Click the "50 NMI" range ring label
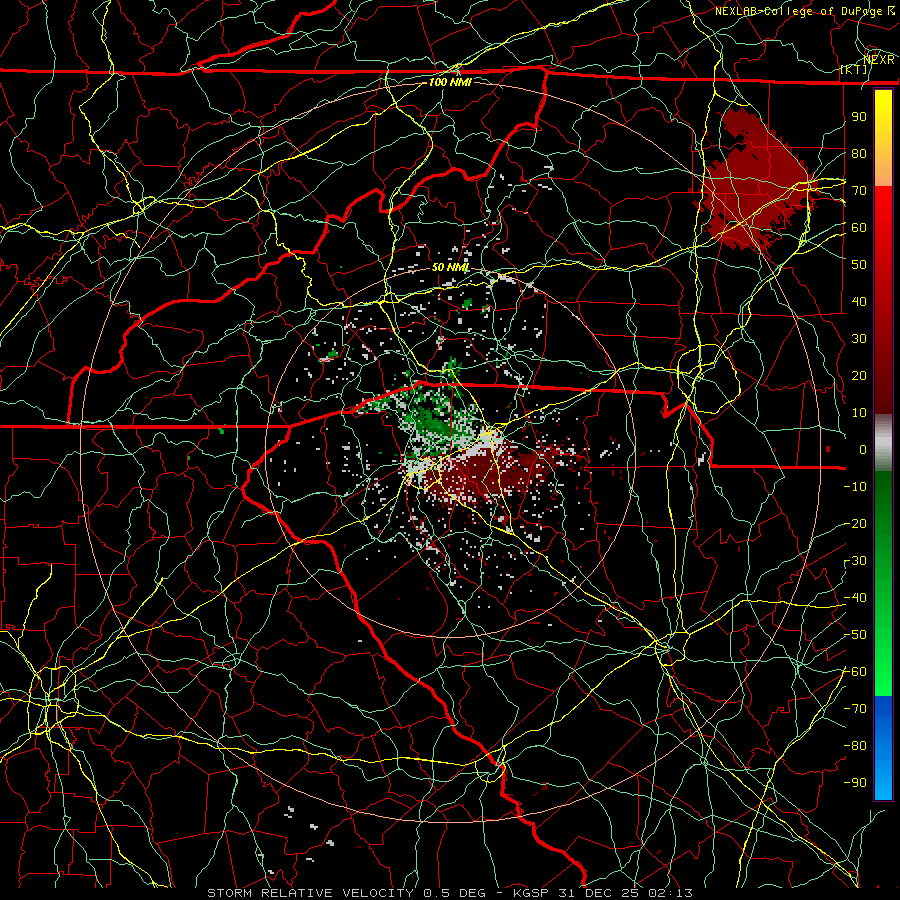The width and height of the screenshot is (900, 900). (x=451, y=267)
